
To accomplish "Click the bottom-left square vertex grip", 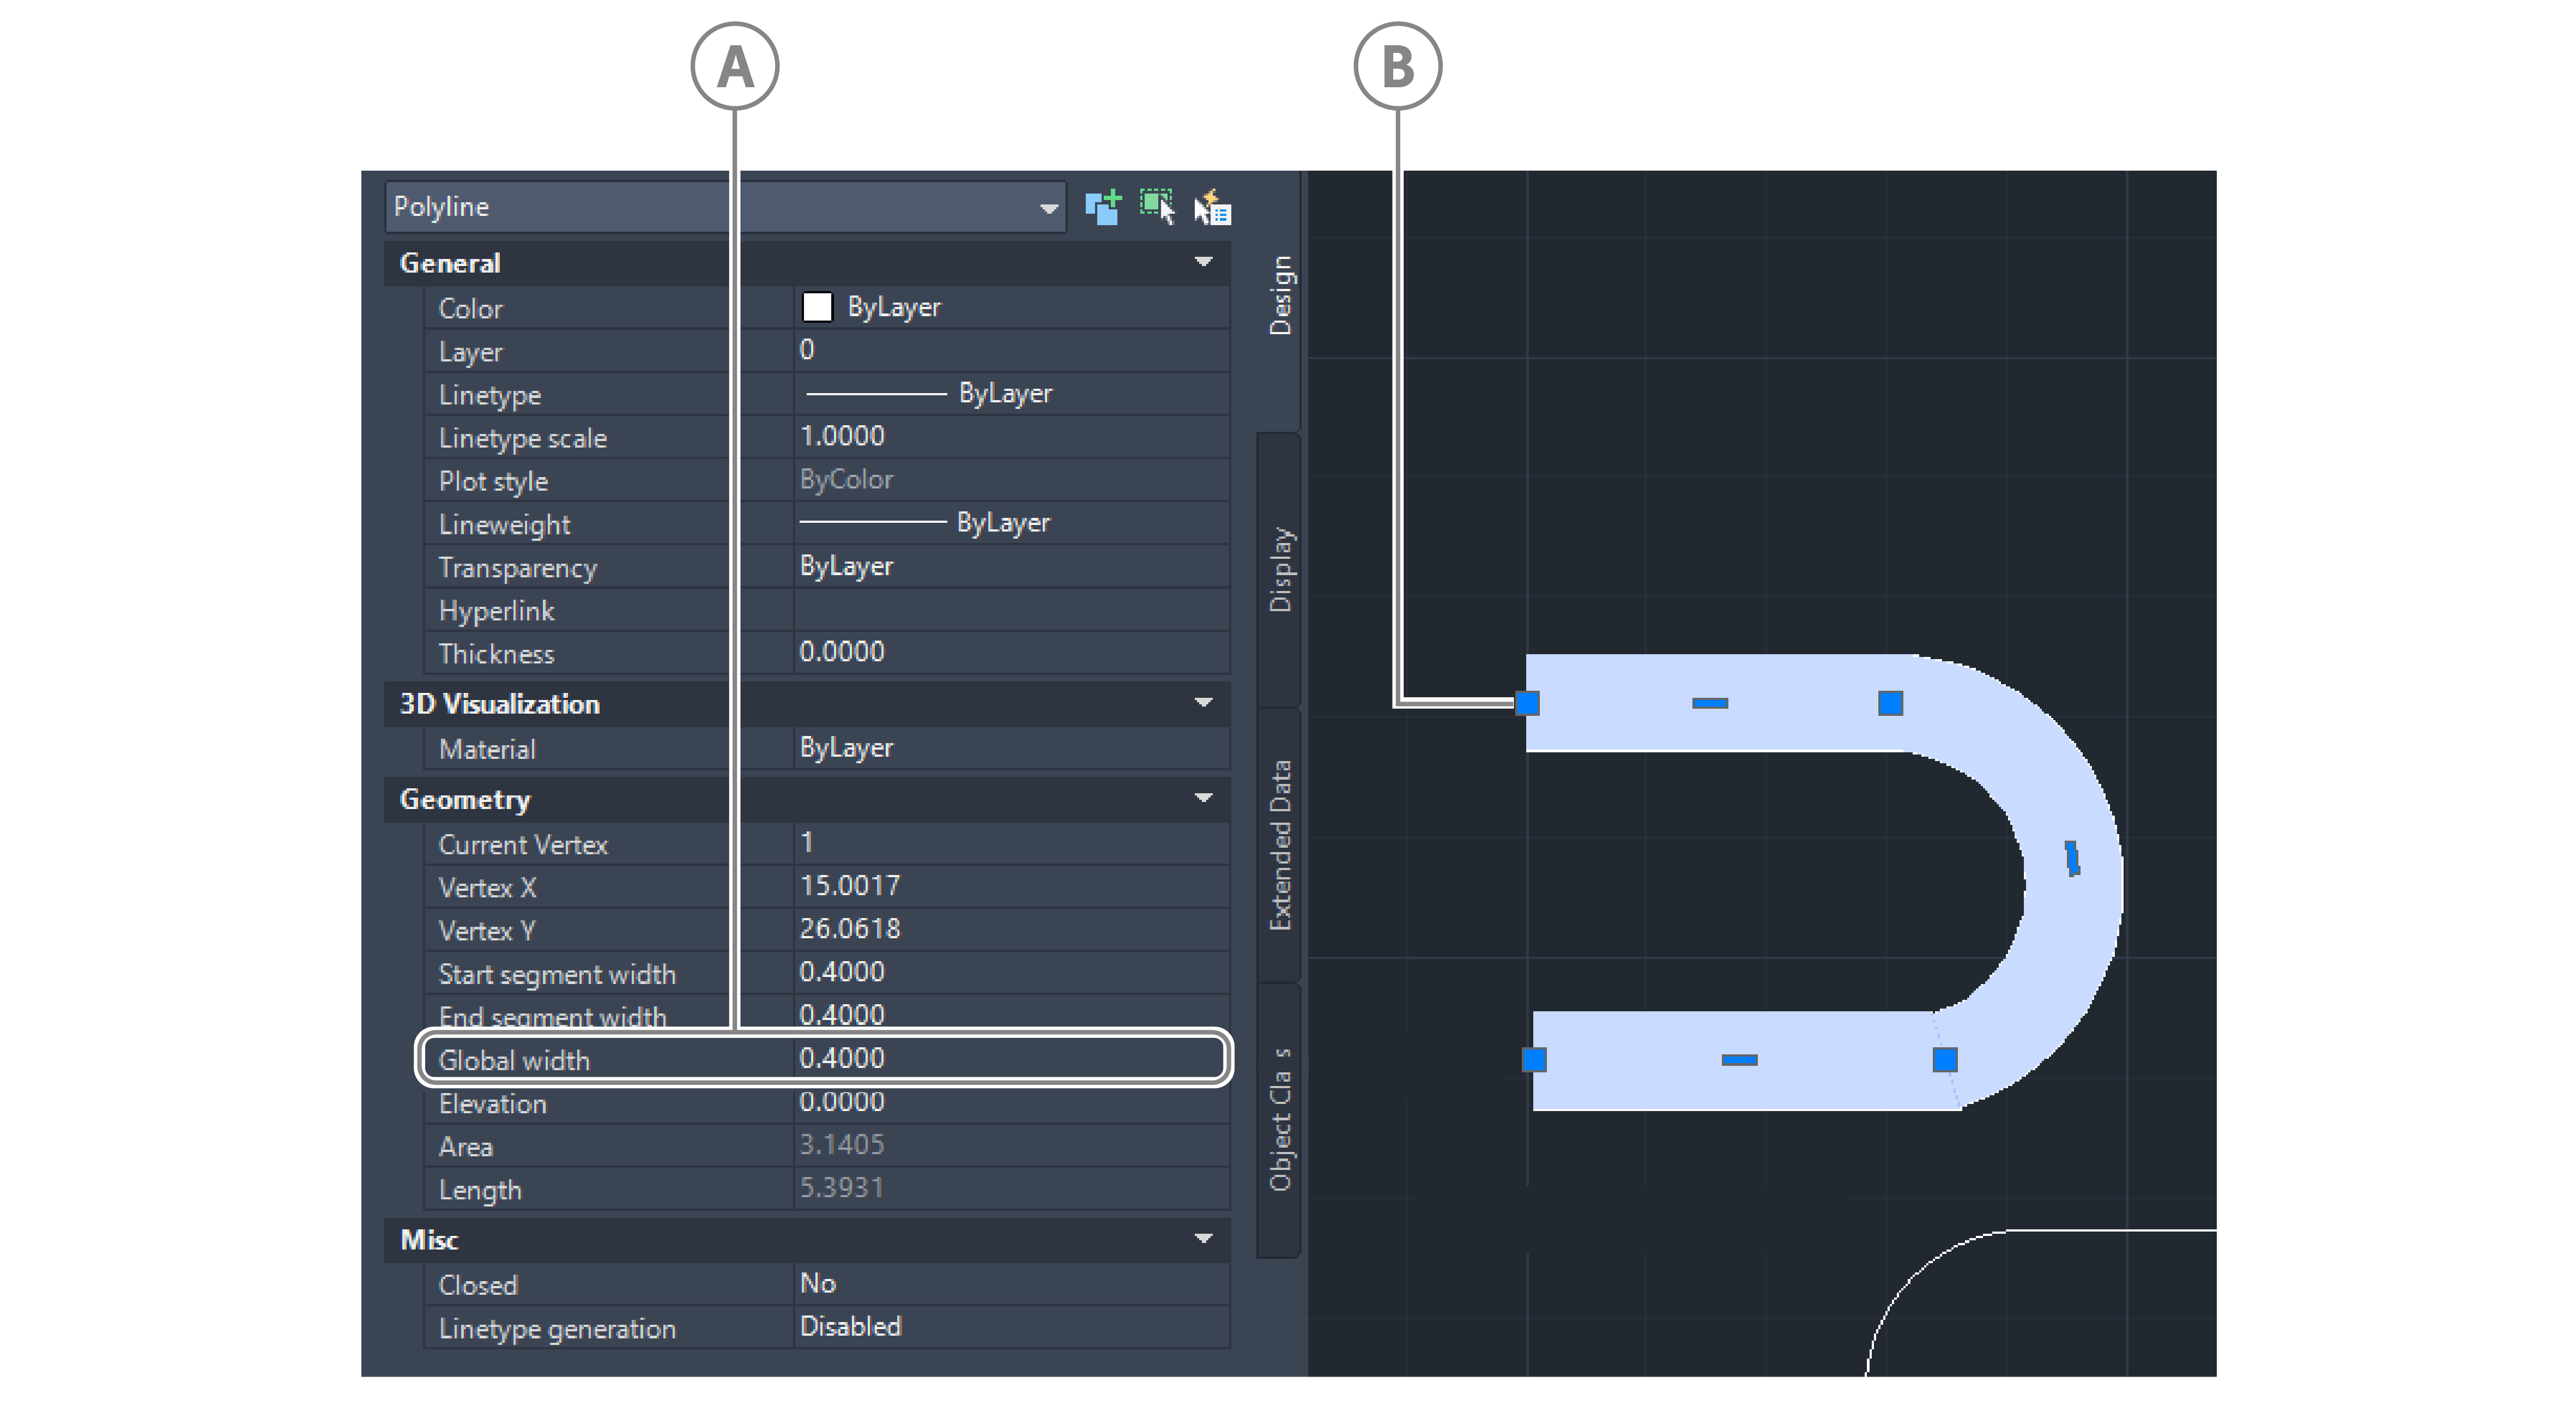I will point(1534,1059).
